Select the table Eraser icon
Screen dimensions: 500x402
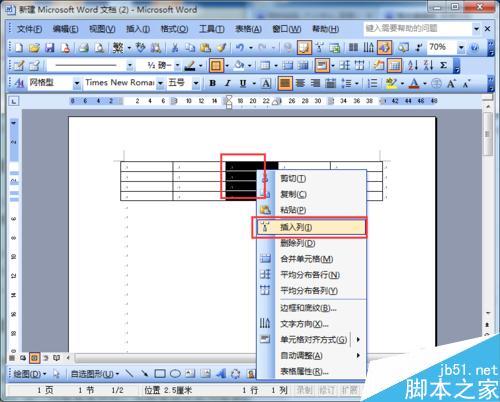pos(34,66)
